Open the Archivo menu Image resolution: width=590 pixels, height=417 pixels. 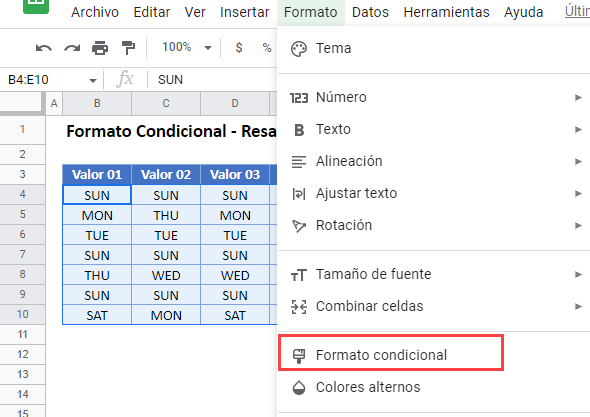click(x=95, y=12)
